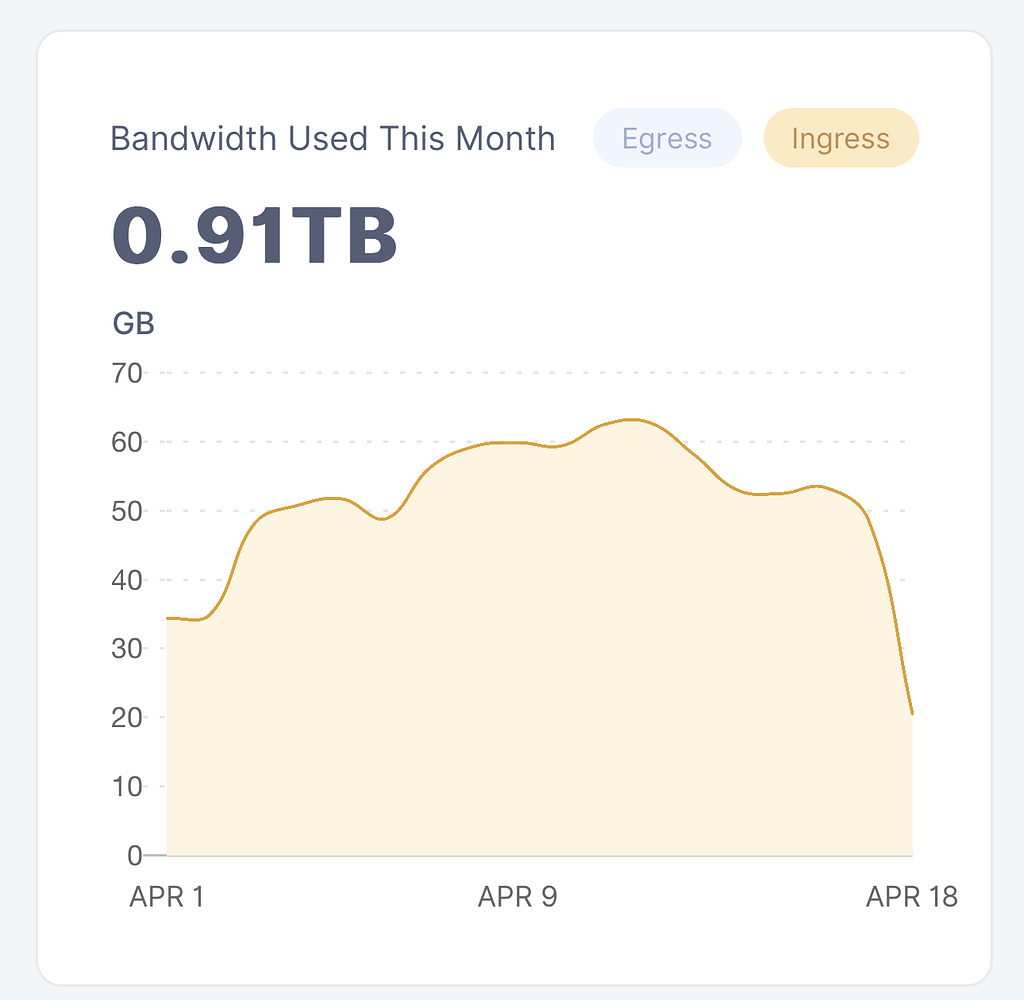Toggle the Ingress data pill
The height and width of the screenshot is (1000, 1024).
click(x=840, y=138)
